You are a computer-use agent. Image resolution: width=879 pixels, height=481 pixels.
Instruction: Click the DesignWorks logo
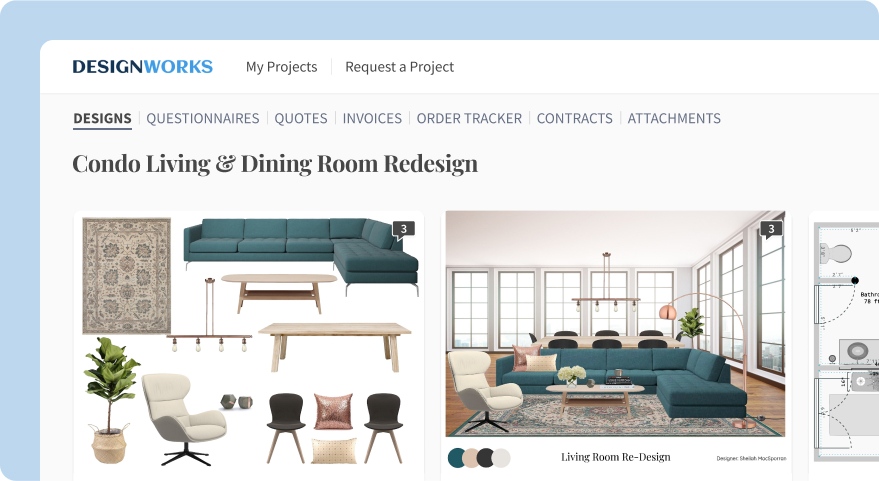[142, 67]
